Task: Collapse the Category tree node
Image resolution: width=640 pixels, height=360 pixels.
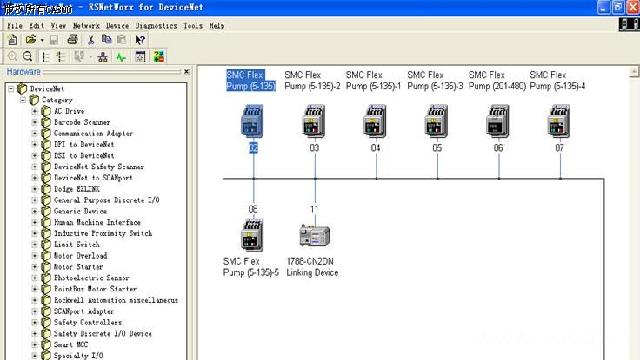Action: pyautogui.click(x=23, y=100)
